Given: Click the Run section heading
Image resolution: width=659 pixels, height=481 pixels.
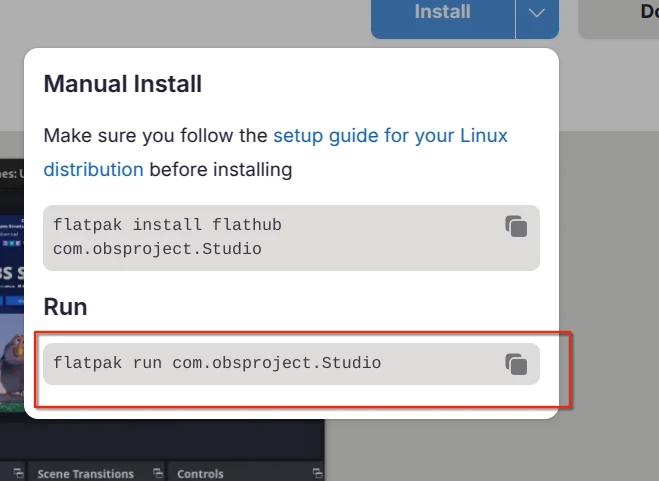Looking at the screenshot, I should click(66, 307).
